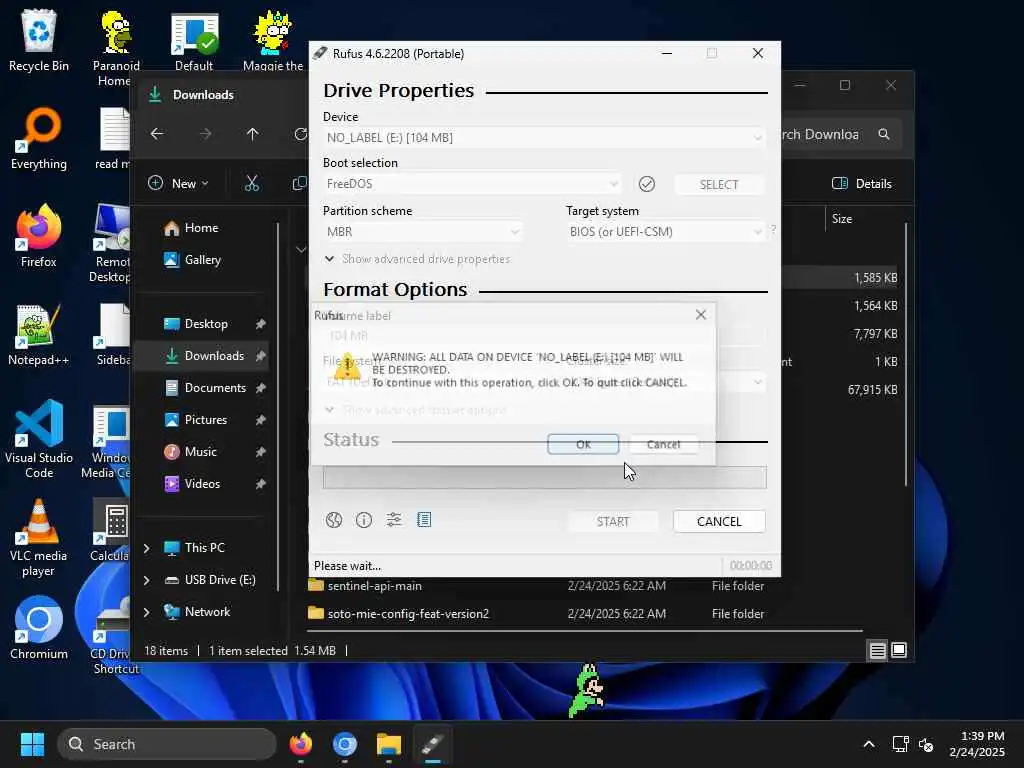Click the checksum checkmark icon in Rufus
The width and height of the screenshot is (1024, 768).
click(x=647, y=184)
